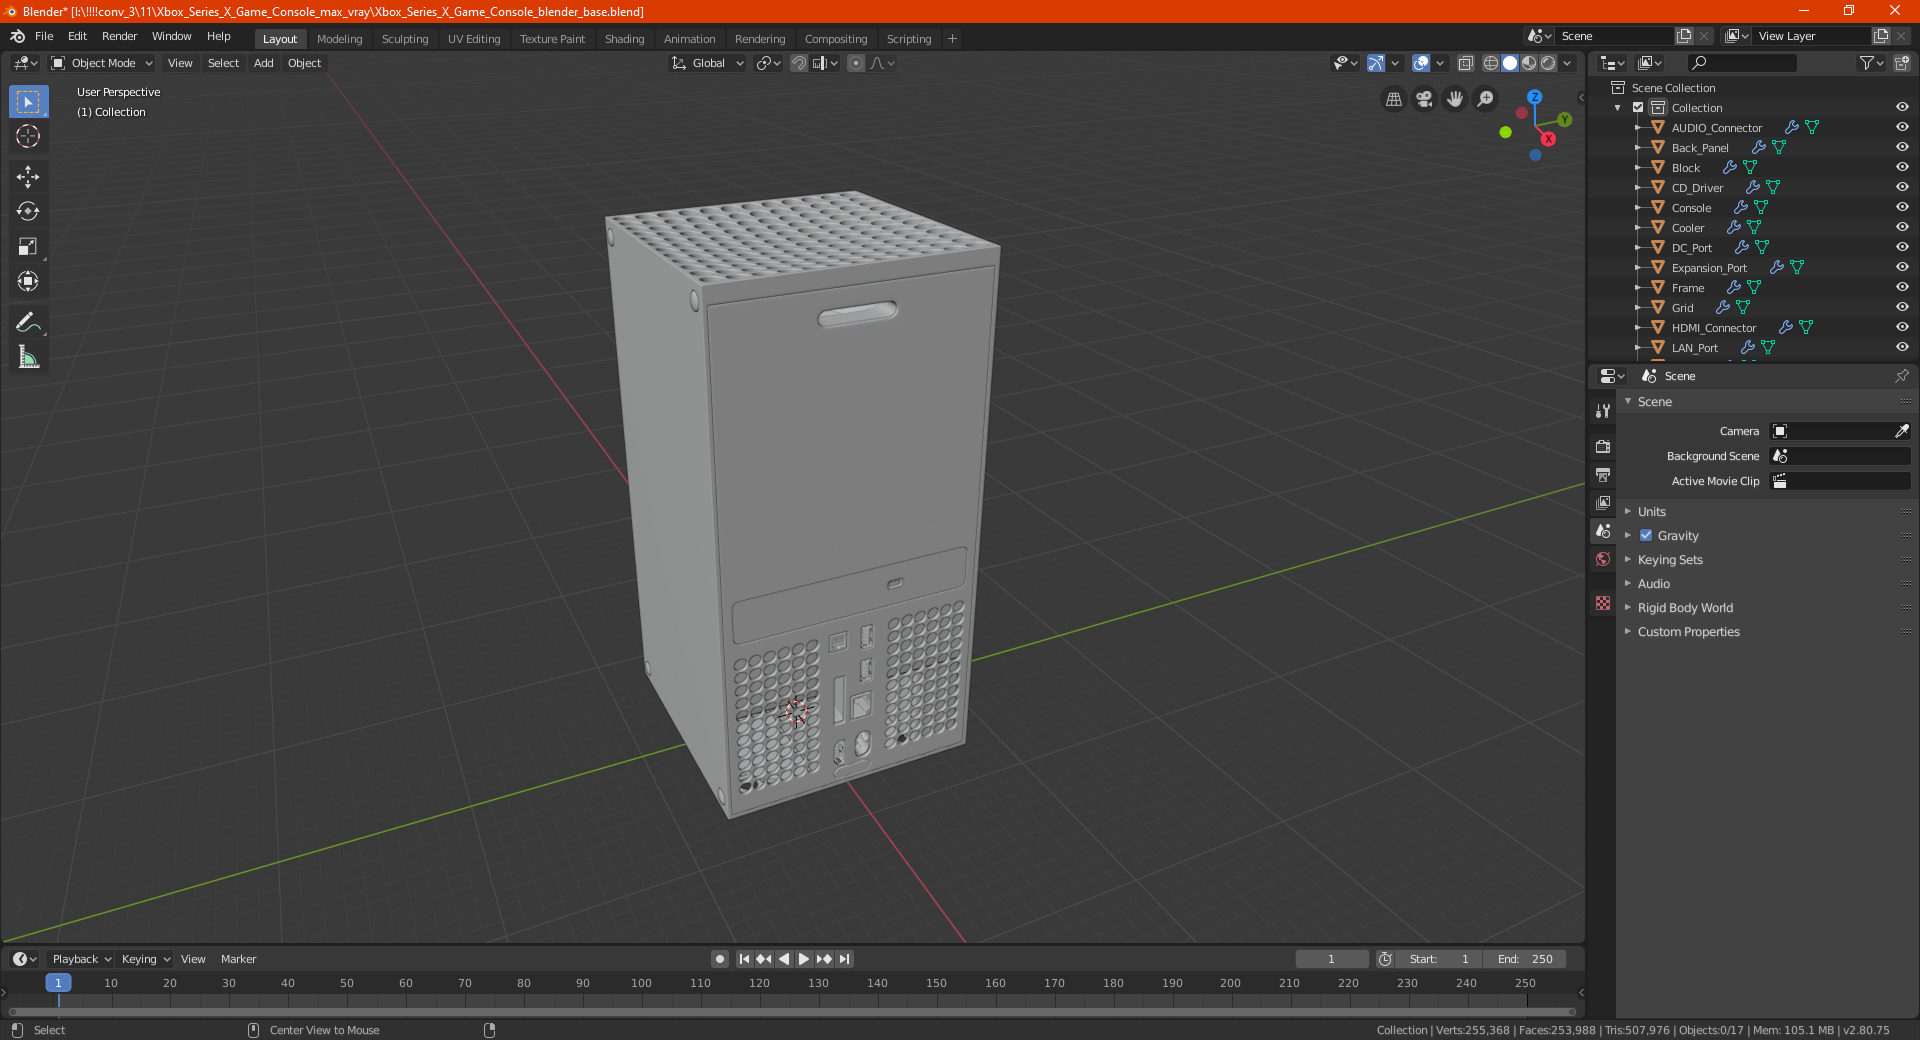Image resolution: width=1920 pixels, height=1040 pixels.
Task: Toggle viewport overlays
Action: (x=1421, y=63)
